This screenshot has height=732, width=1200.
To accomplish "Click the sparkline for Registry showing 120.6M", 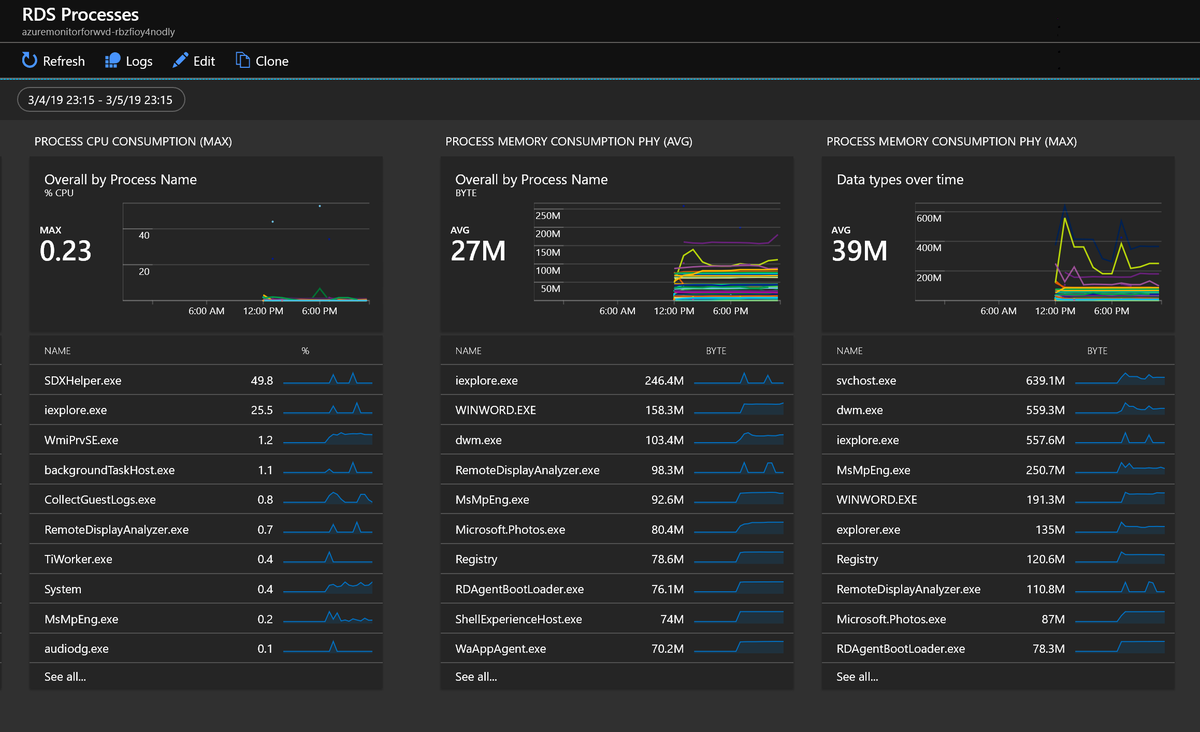I will pyautogui.click(x=1120, y=558).
